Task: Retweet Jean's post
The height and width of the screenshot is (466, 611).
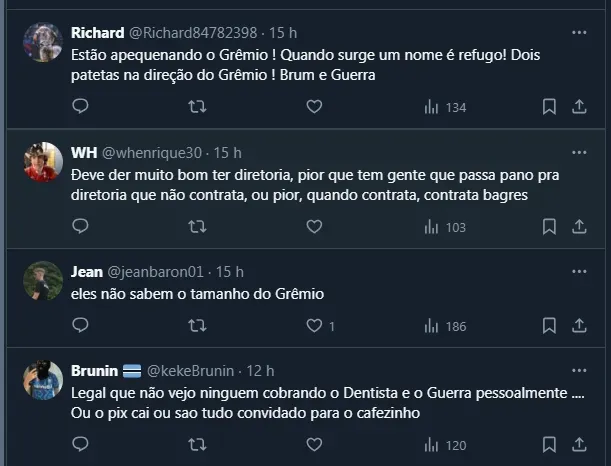Action: (198, 325)
